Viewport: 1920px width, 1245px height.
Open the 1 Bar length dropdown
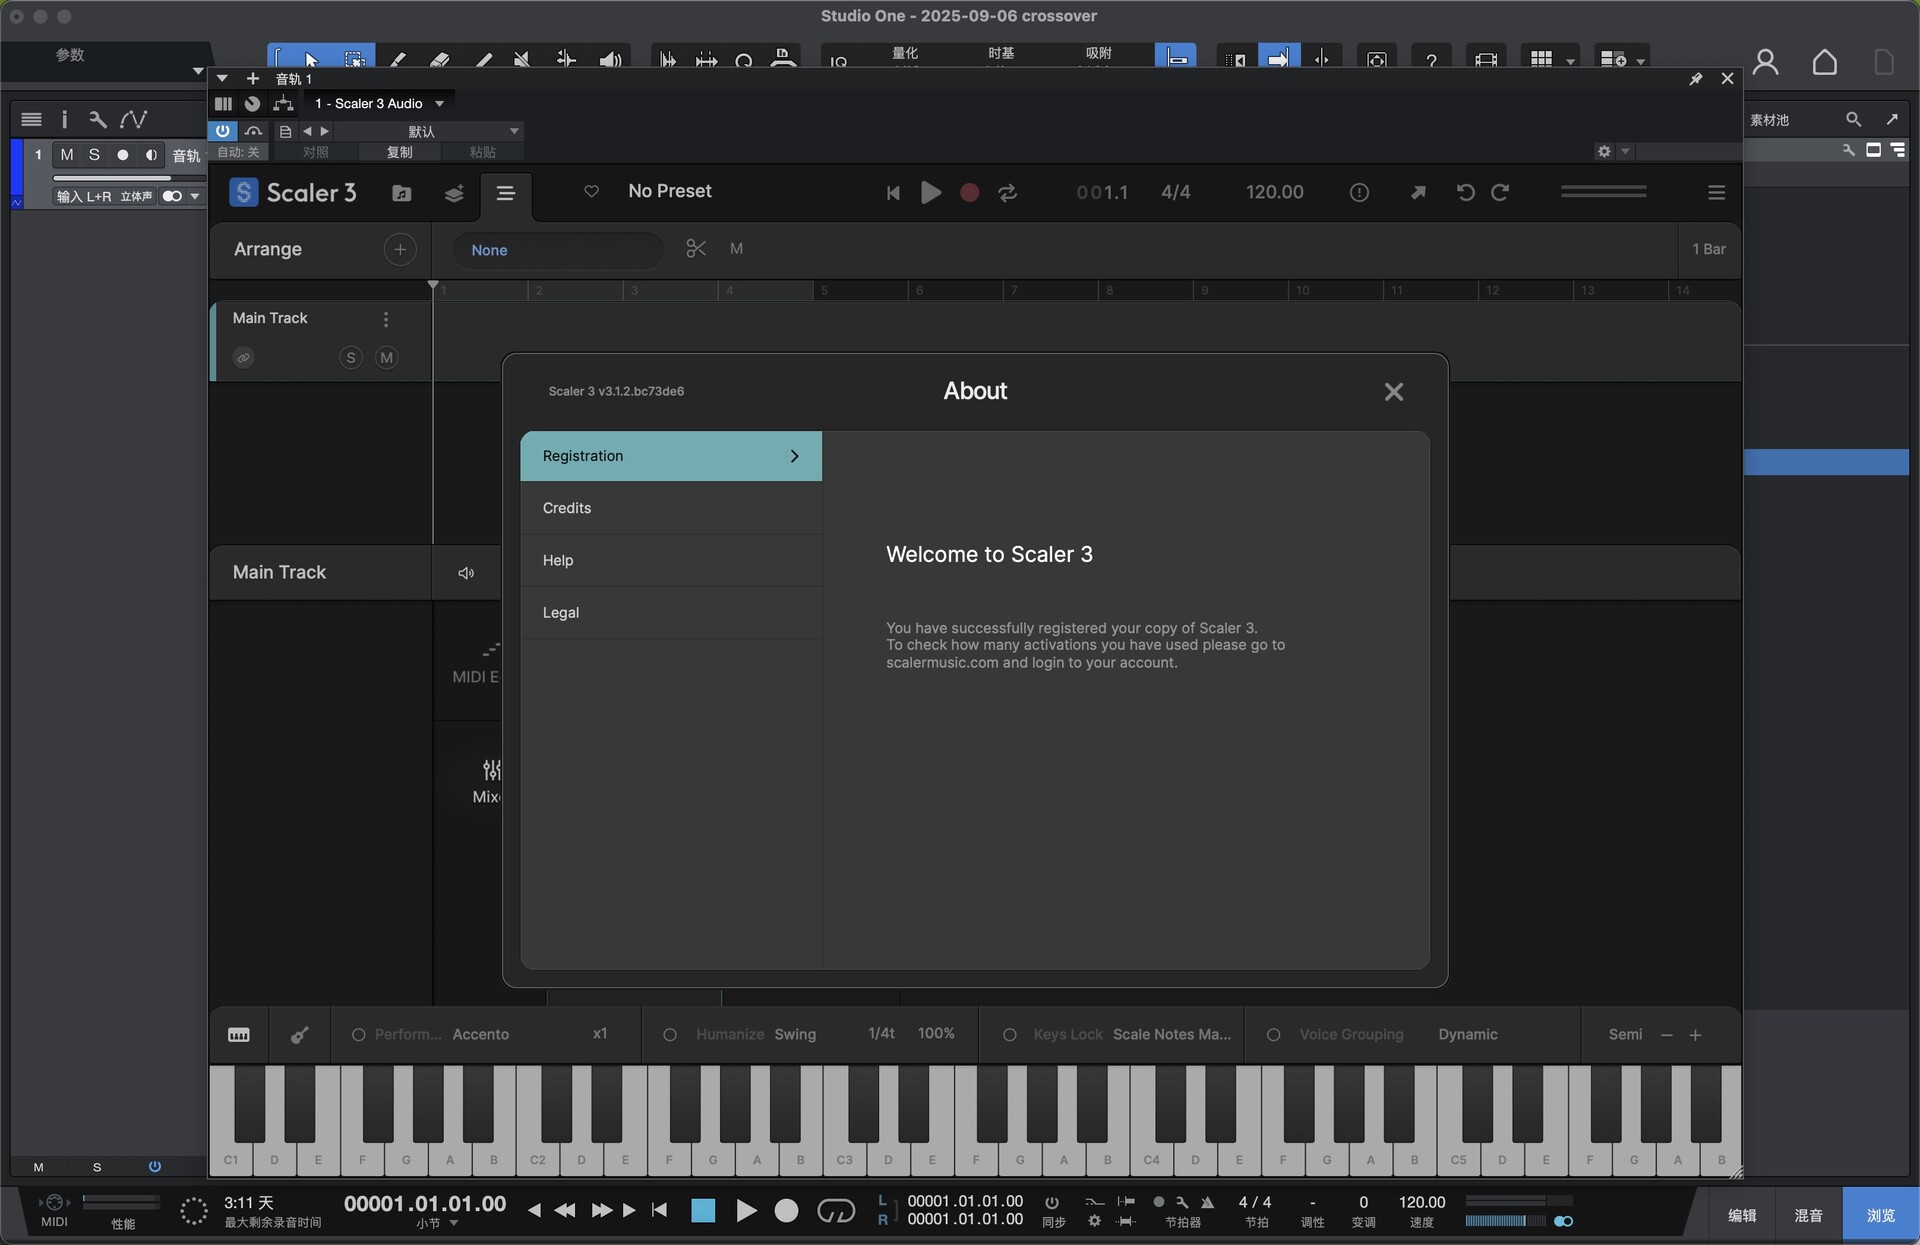click(1708, 249)
